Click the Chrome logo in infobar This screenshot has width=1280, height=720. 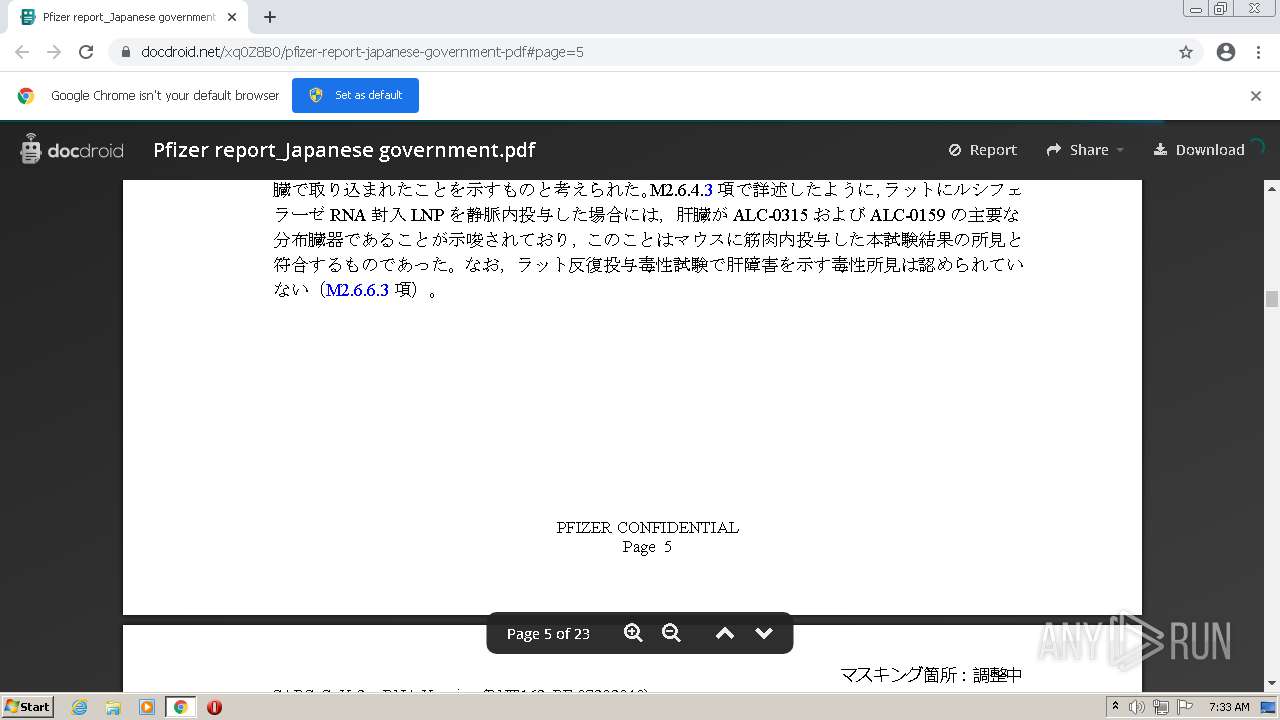tap(26, 96)
